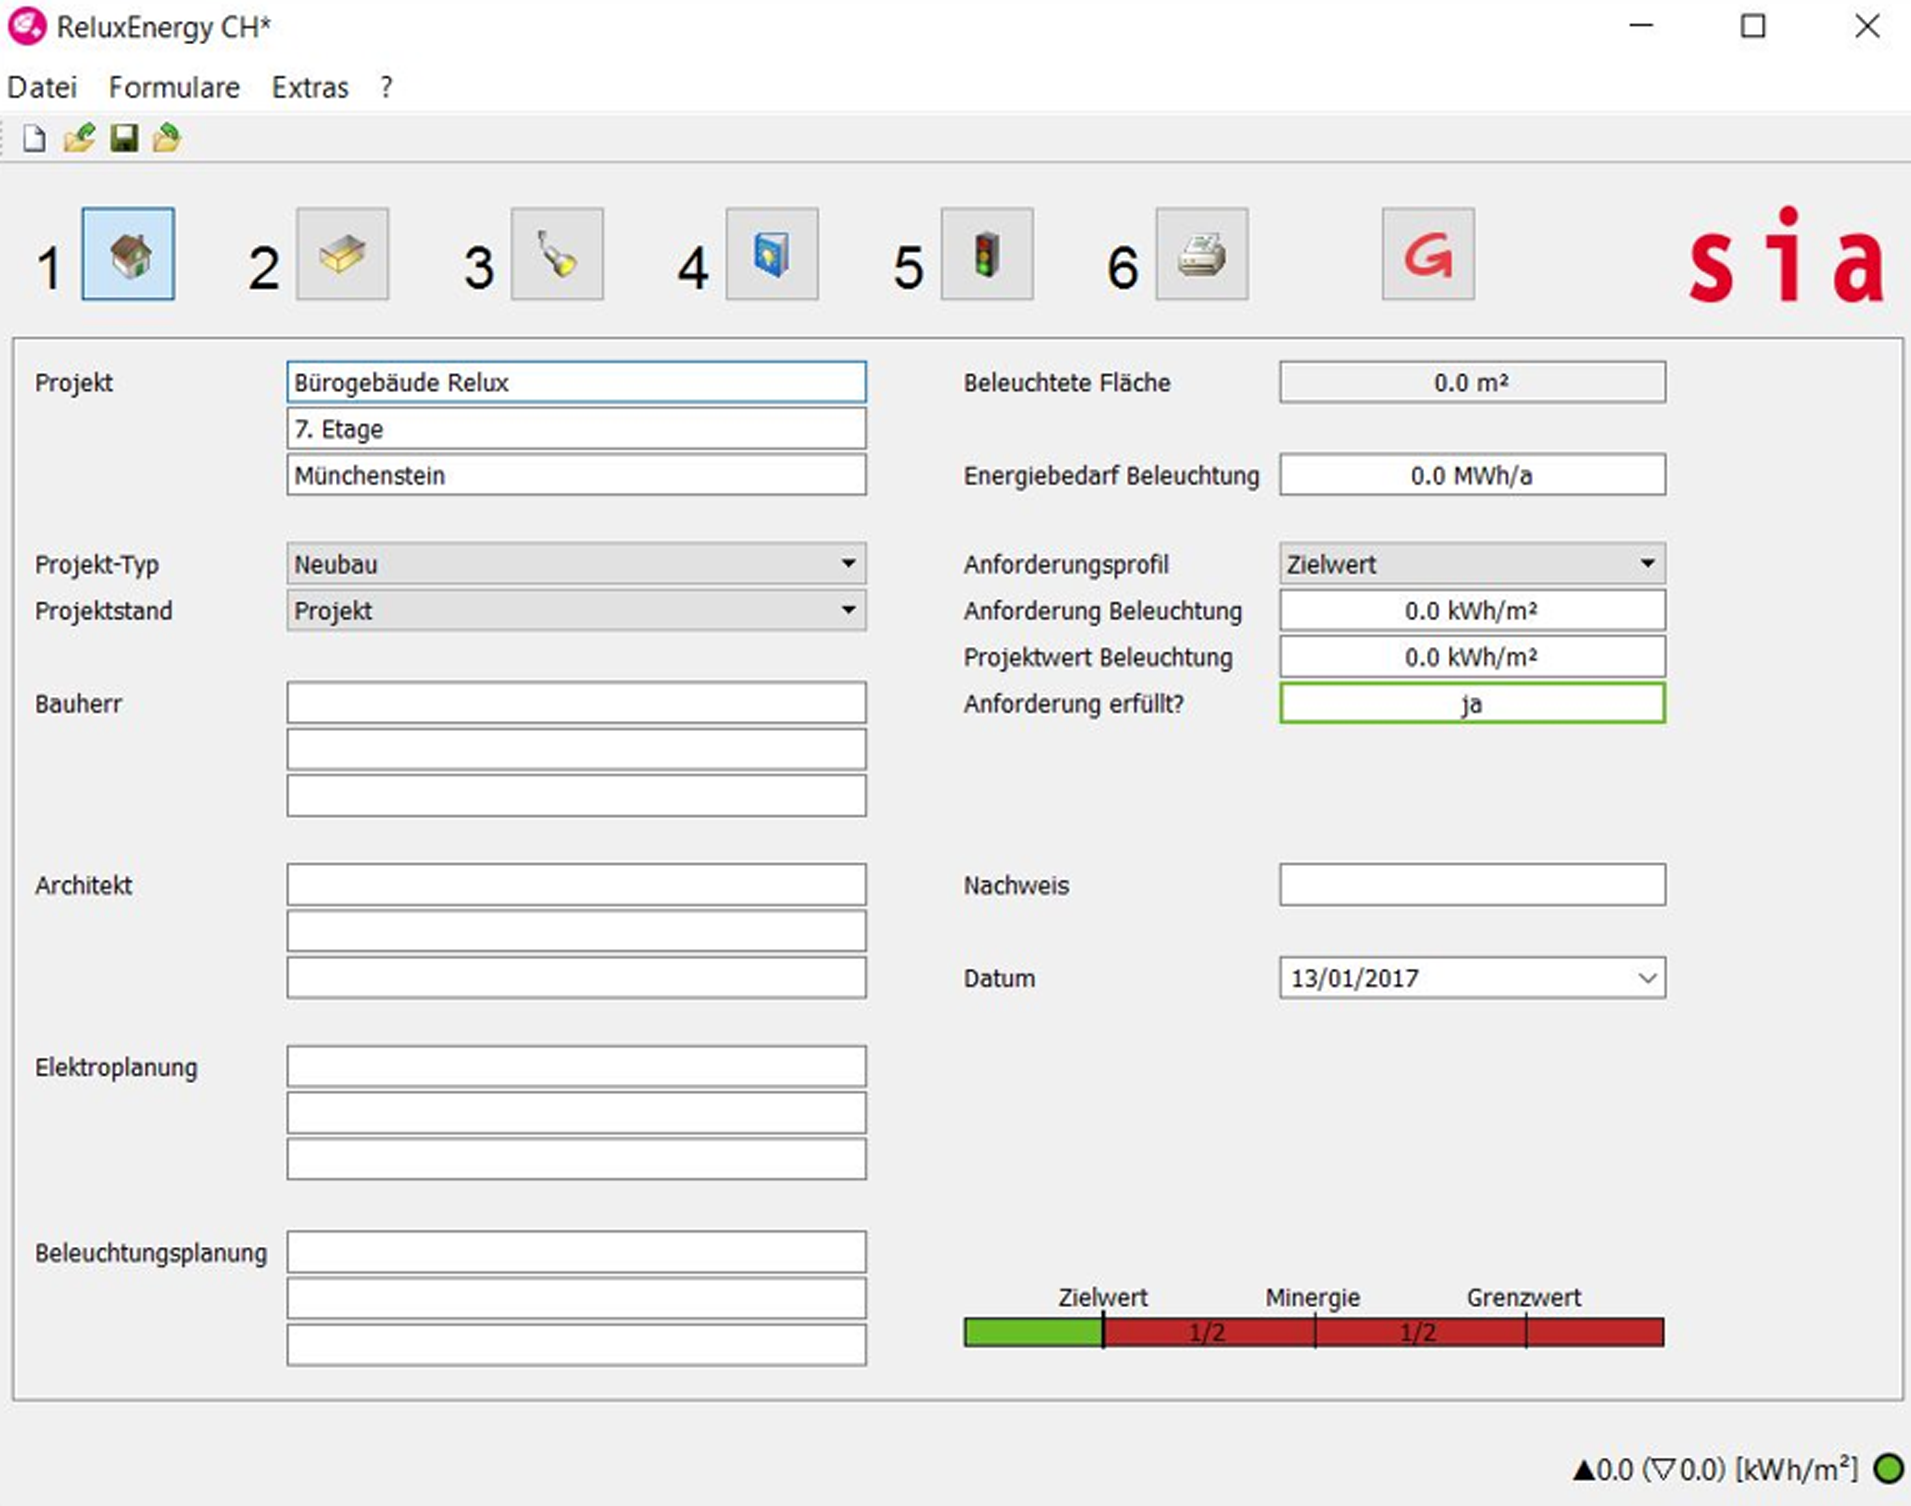Click the green status indicator circle

tap(1888, 1468)
